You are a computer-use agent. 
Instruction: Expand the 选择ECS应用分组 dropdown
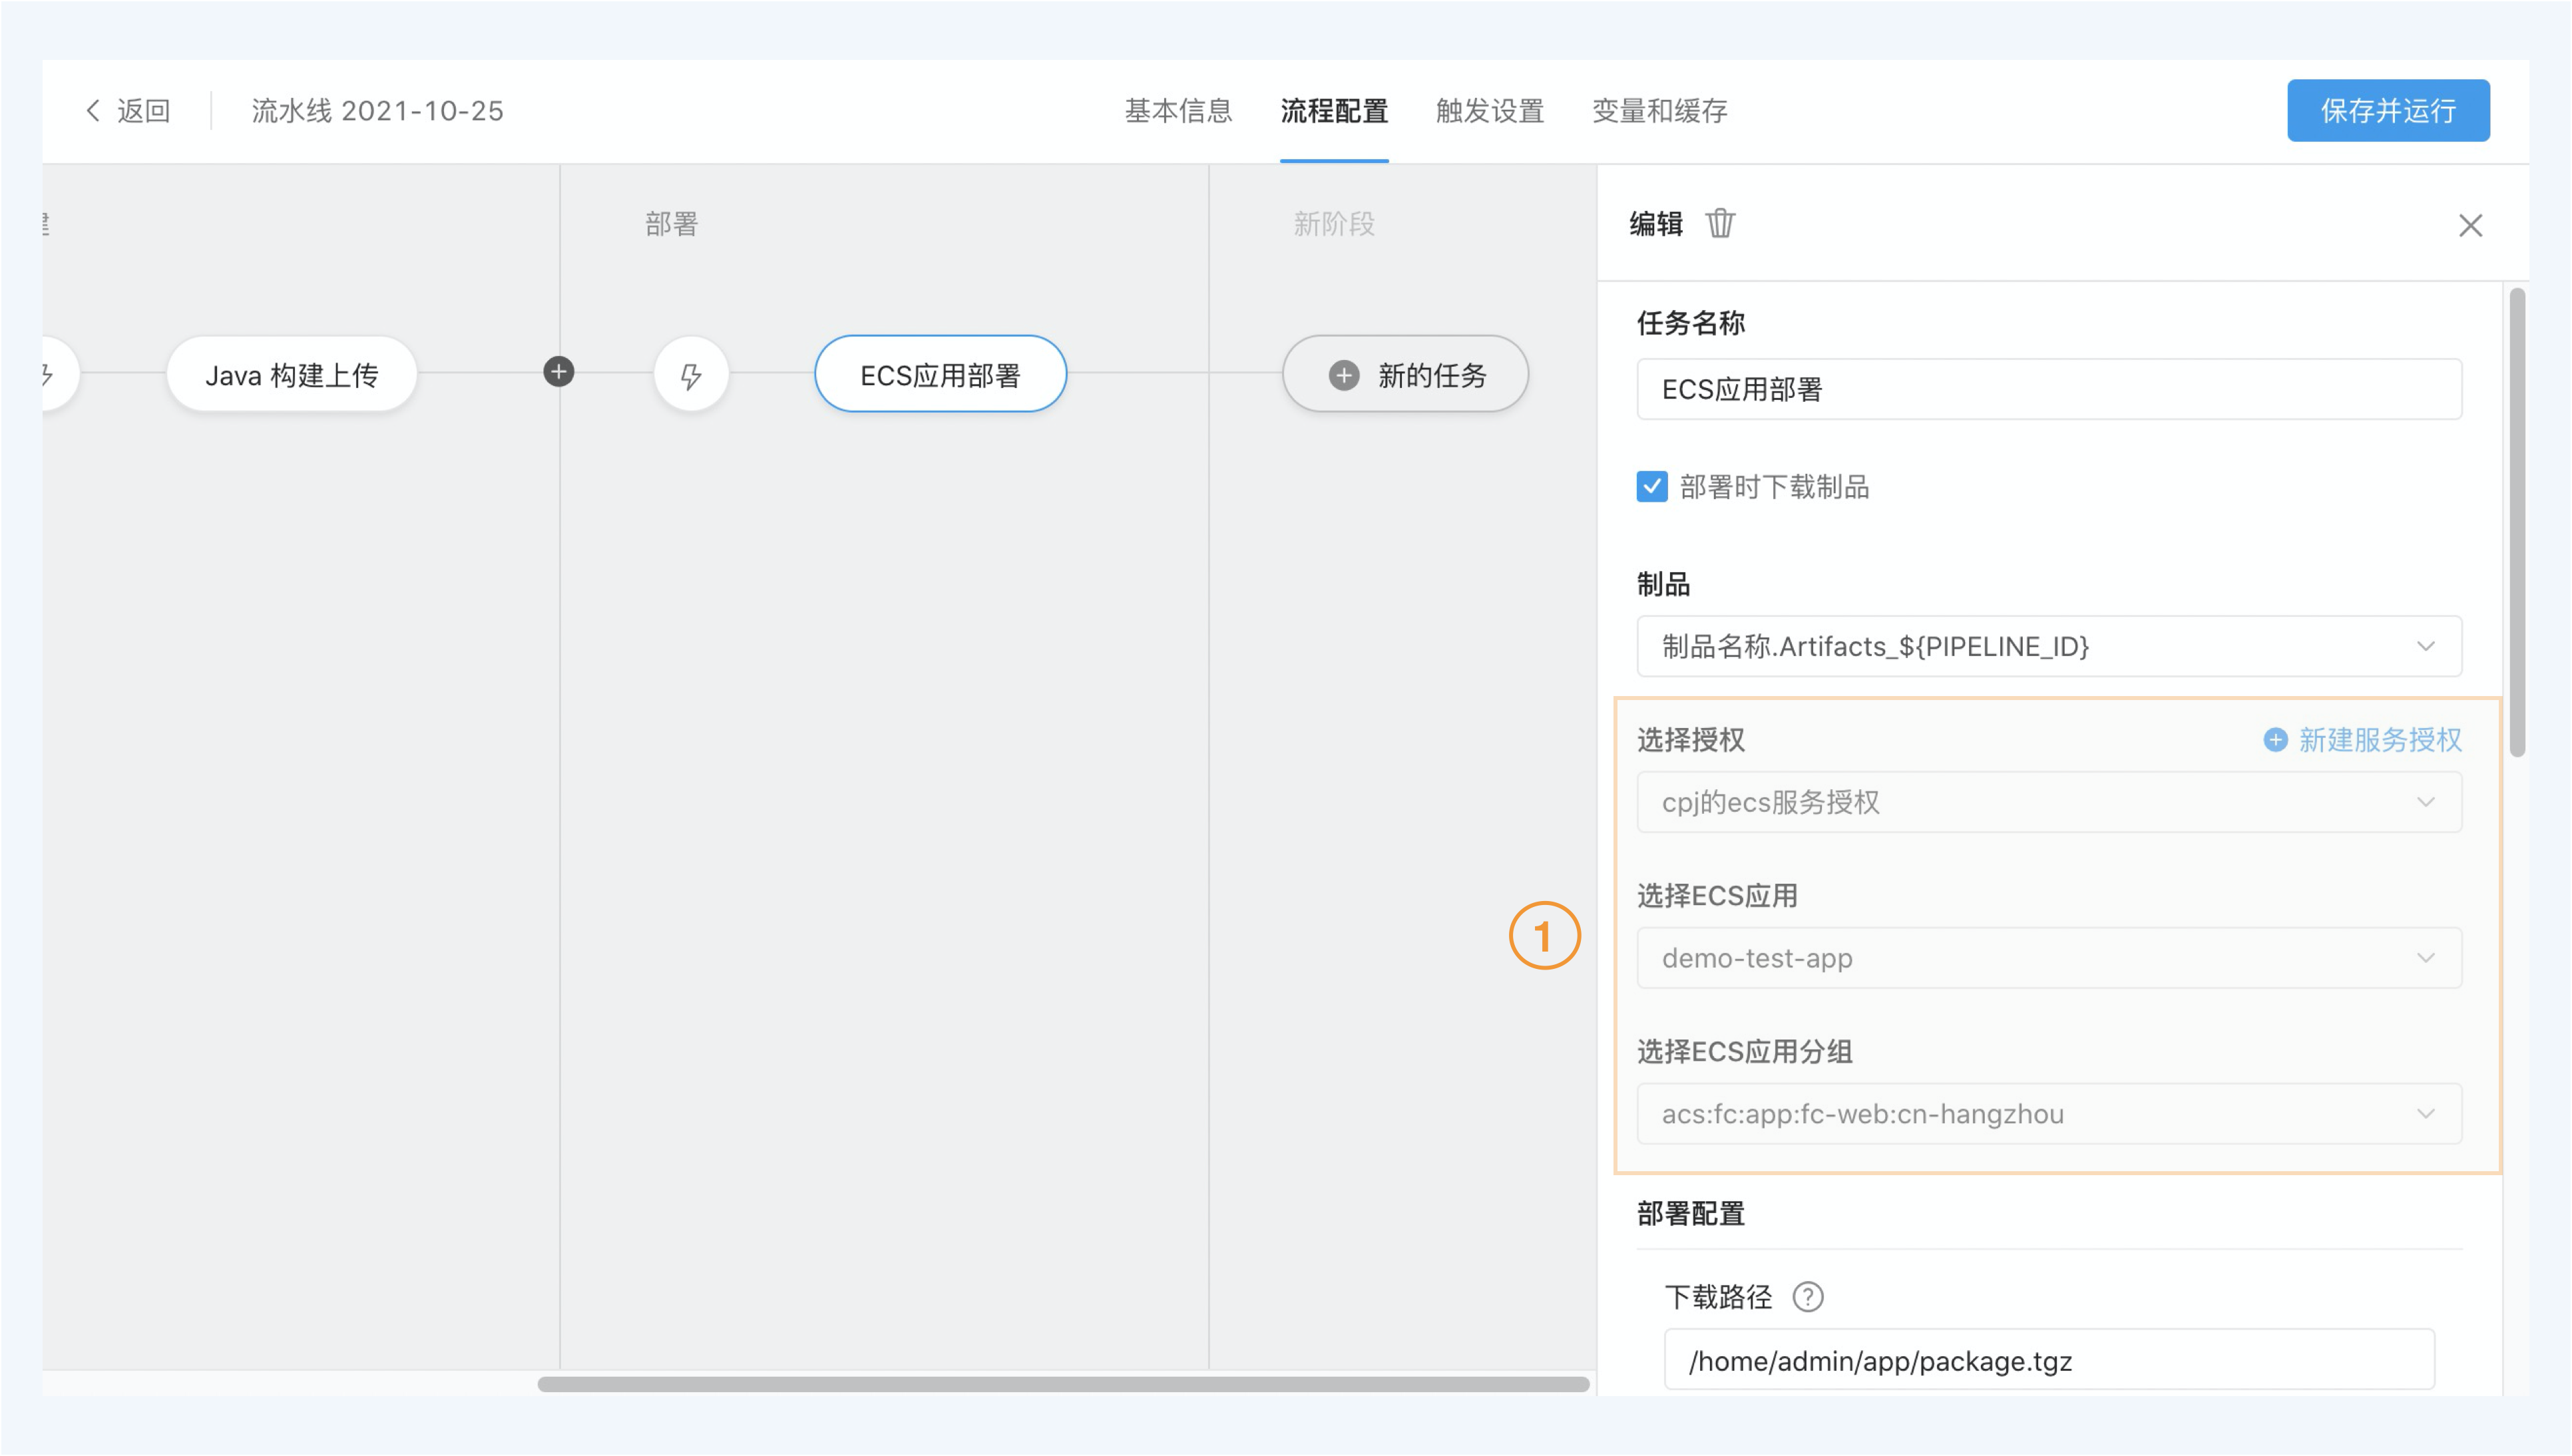(x=2049, y=1114)
